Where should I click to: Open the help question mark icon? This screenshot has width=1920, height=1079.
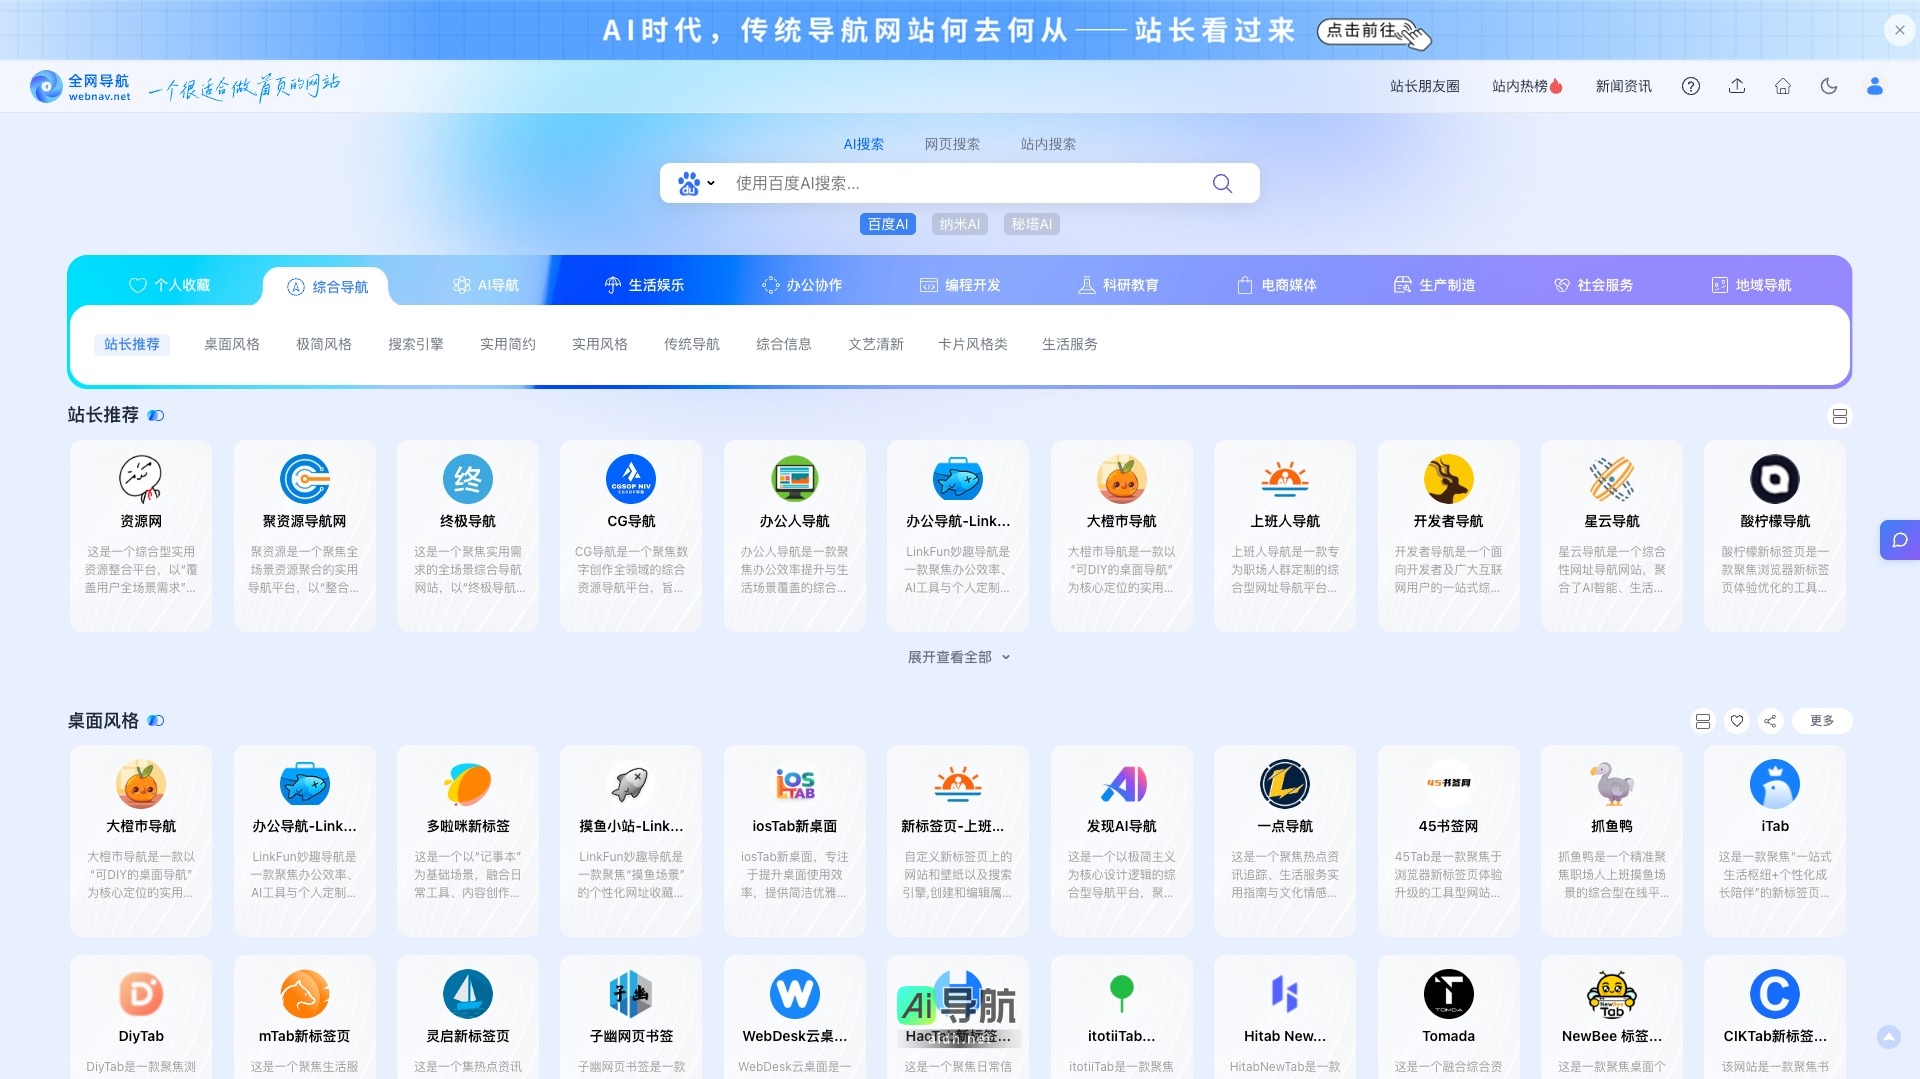tap(1691, 86)
